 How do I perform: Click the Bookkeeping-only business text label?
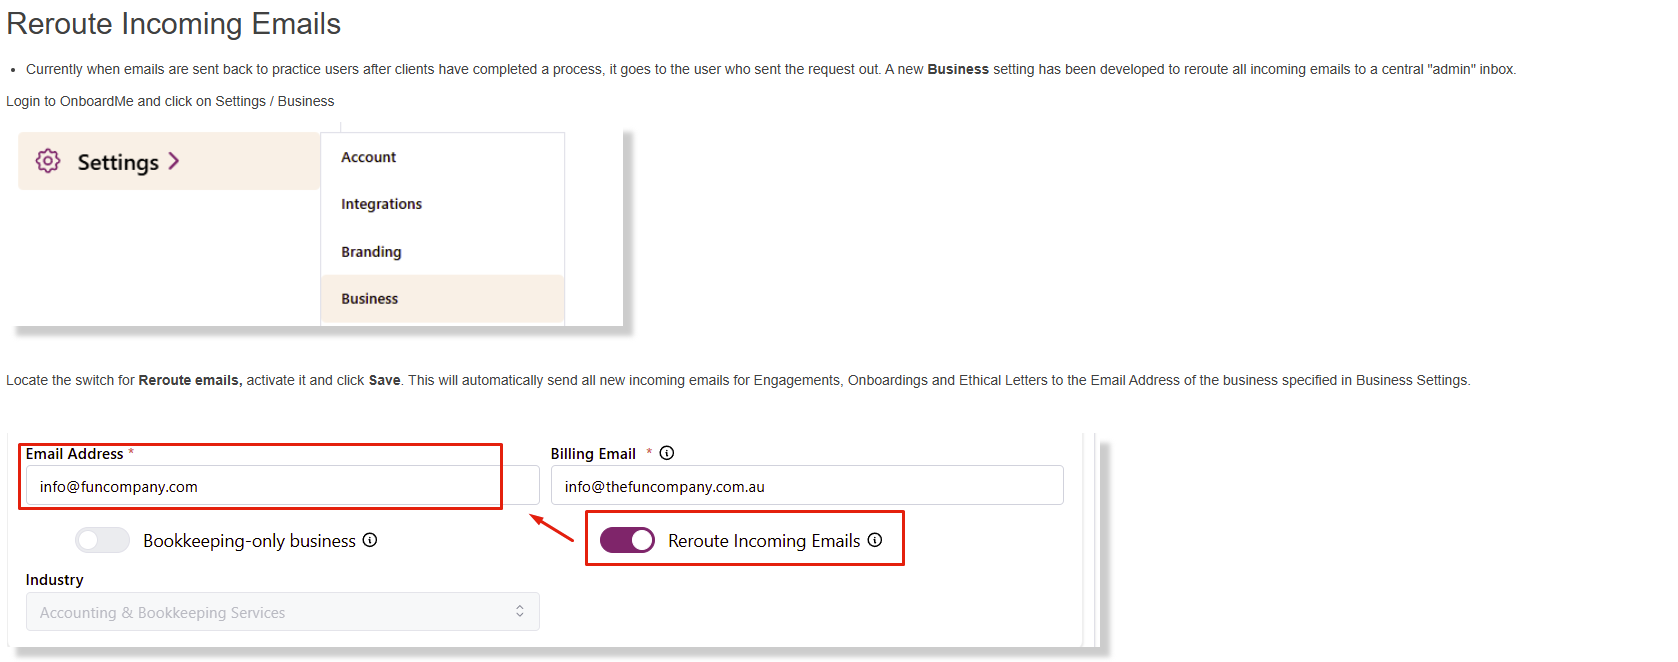tap(249, 541)
